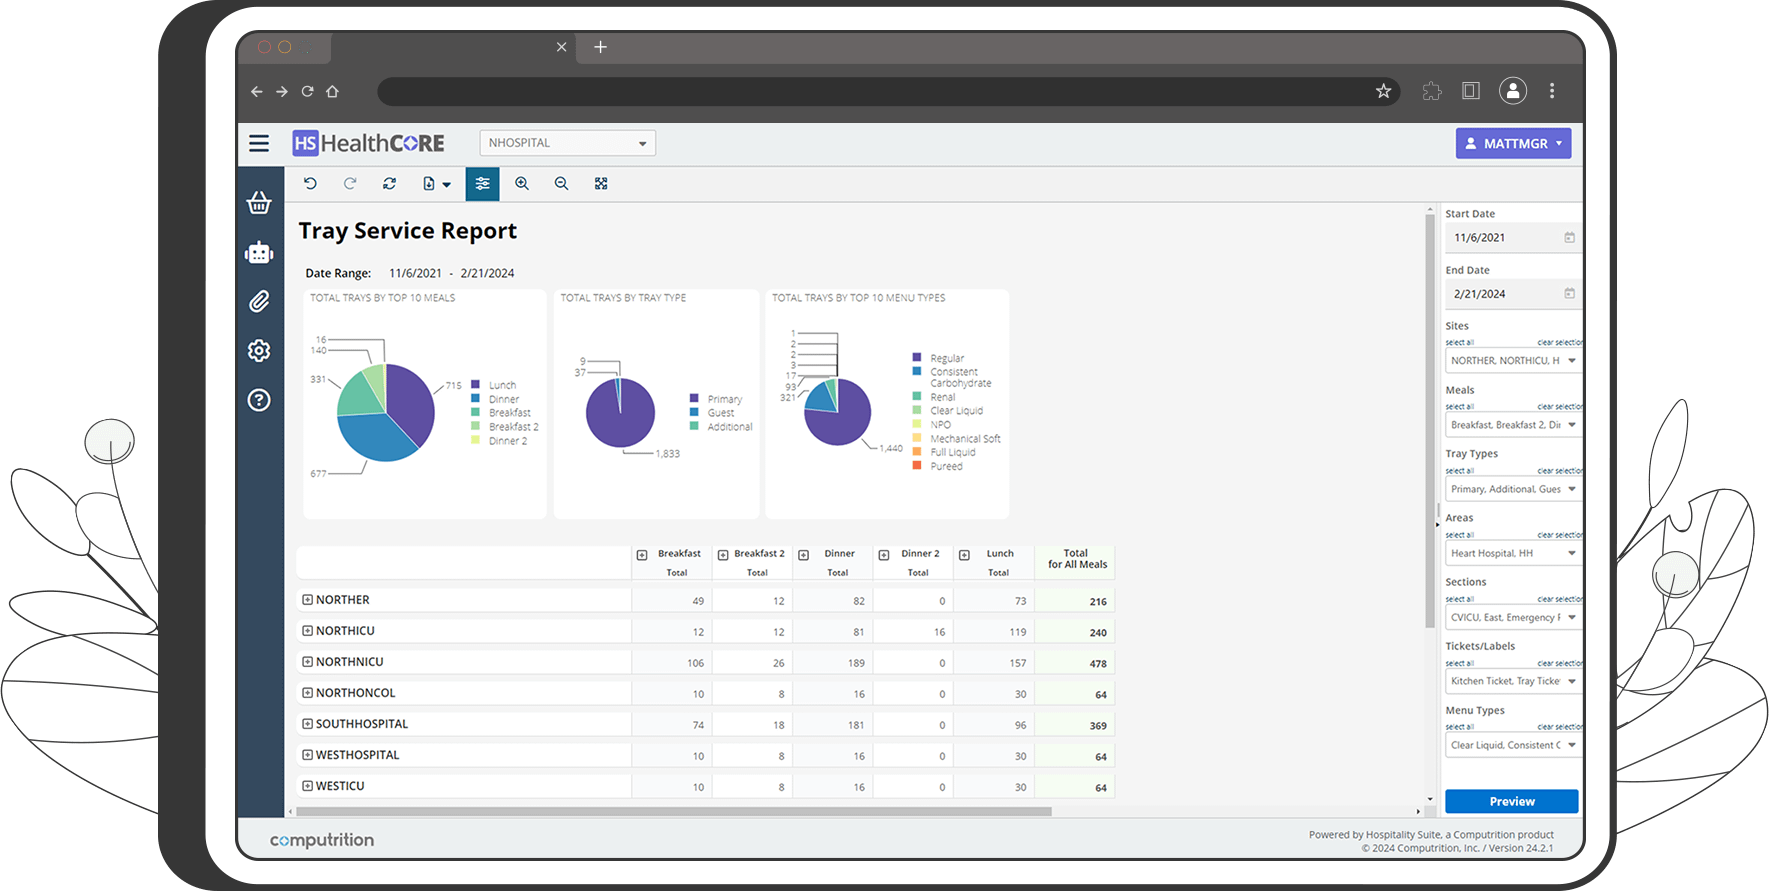Viewport: 1769px width, 891px height.
Task: Expand the Breakfast column group
Action: point(642,555)
